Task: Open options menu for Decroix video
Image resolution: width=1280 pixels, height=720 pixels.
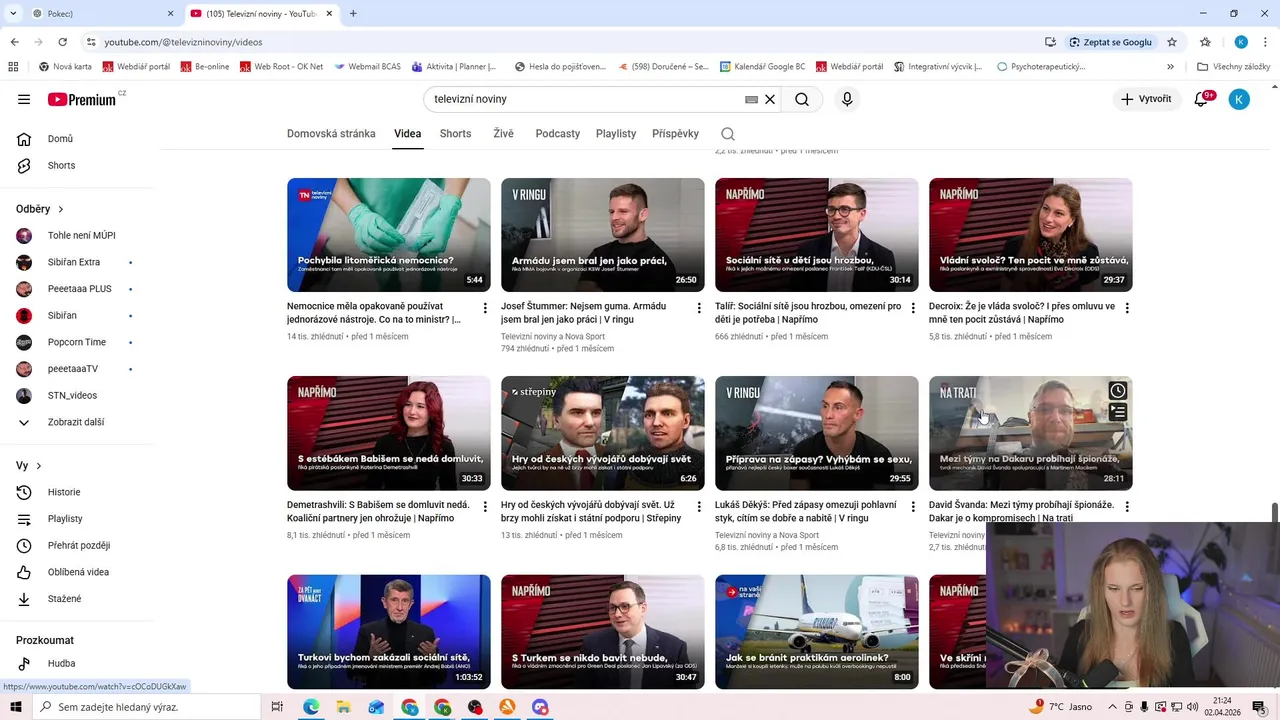Action: pyautogui.click(x=1127, y=308)
